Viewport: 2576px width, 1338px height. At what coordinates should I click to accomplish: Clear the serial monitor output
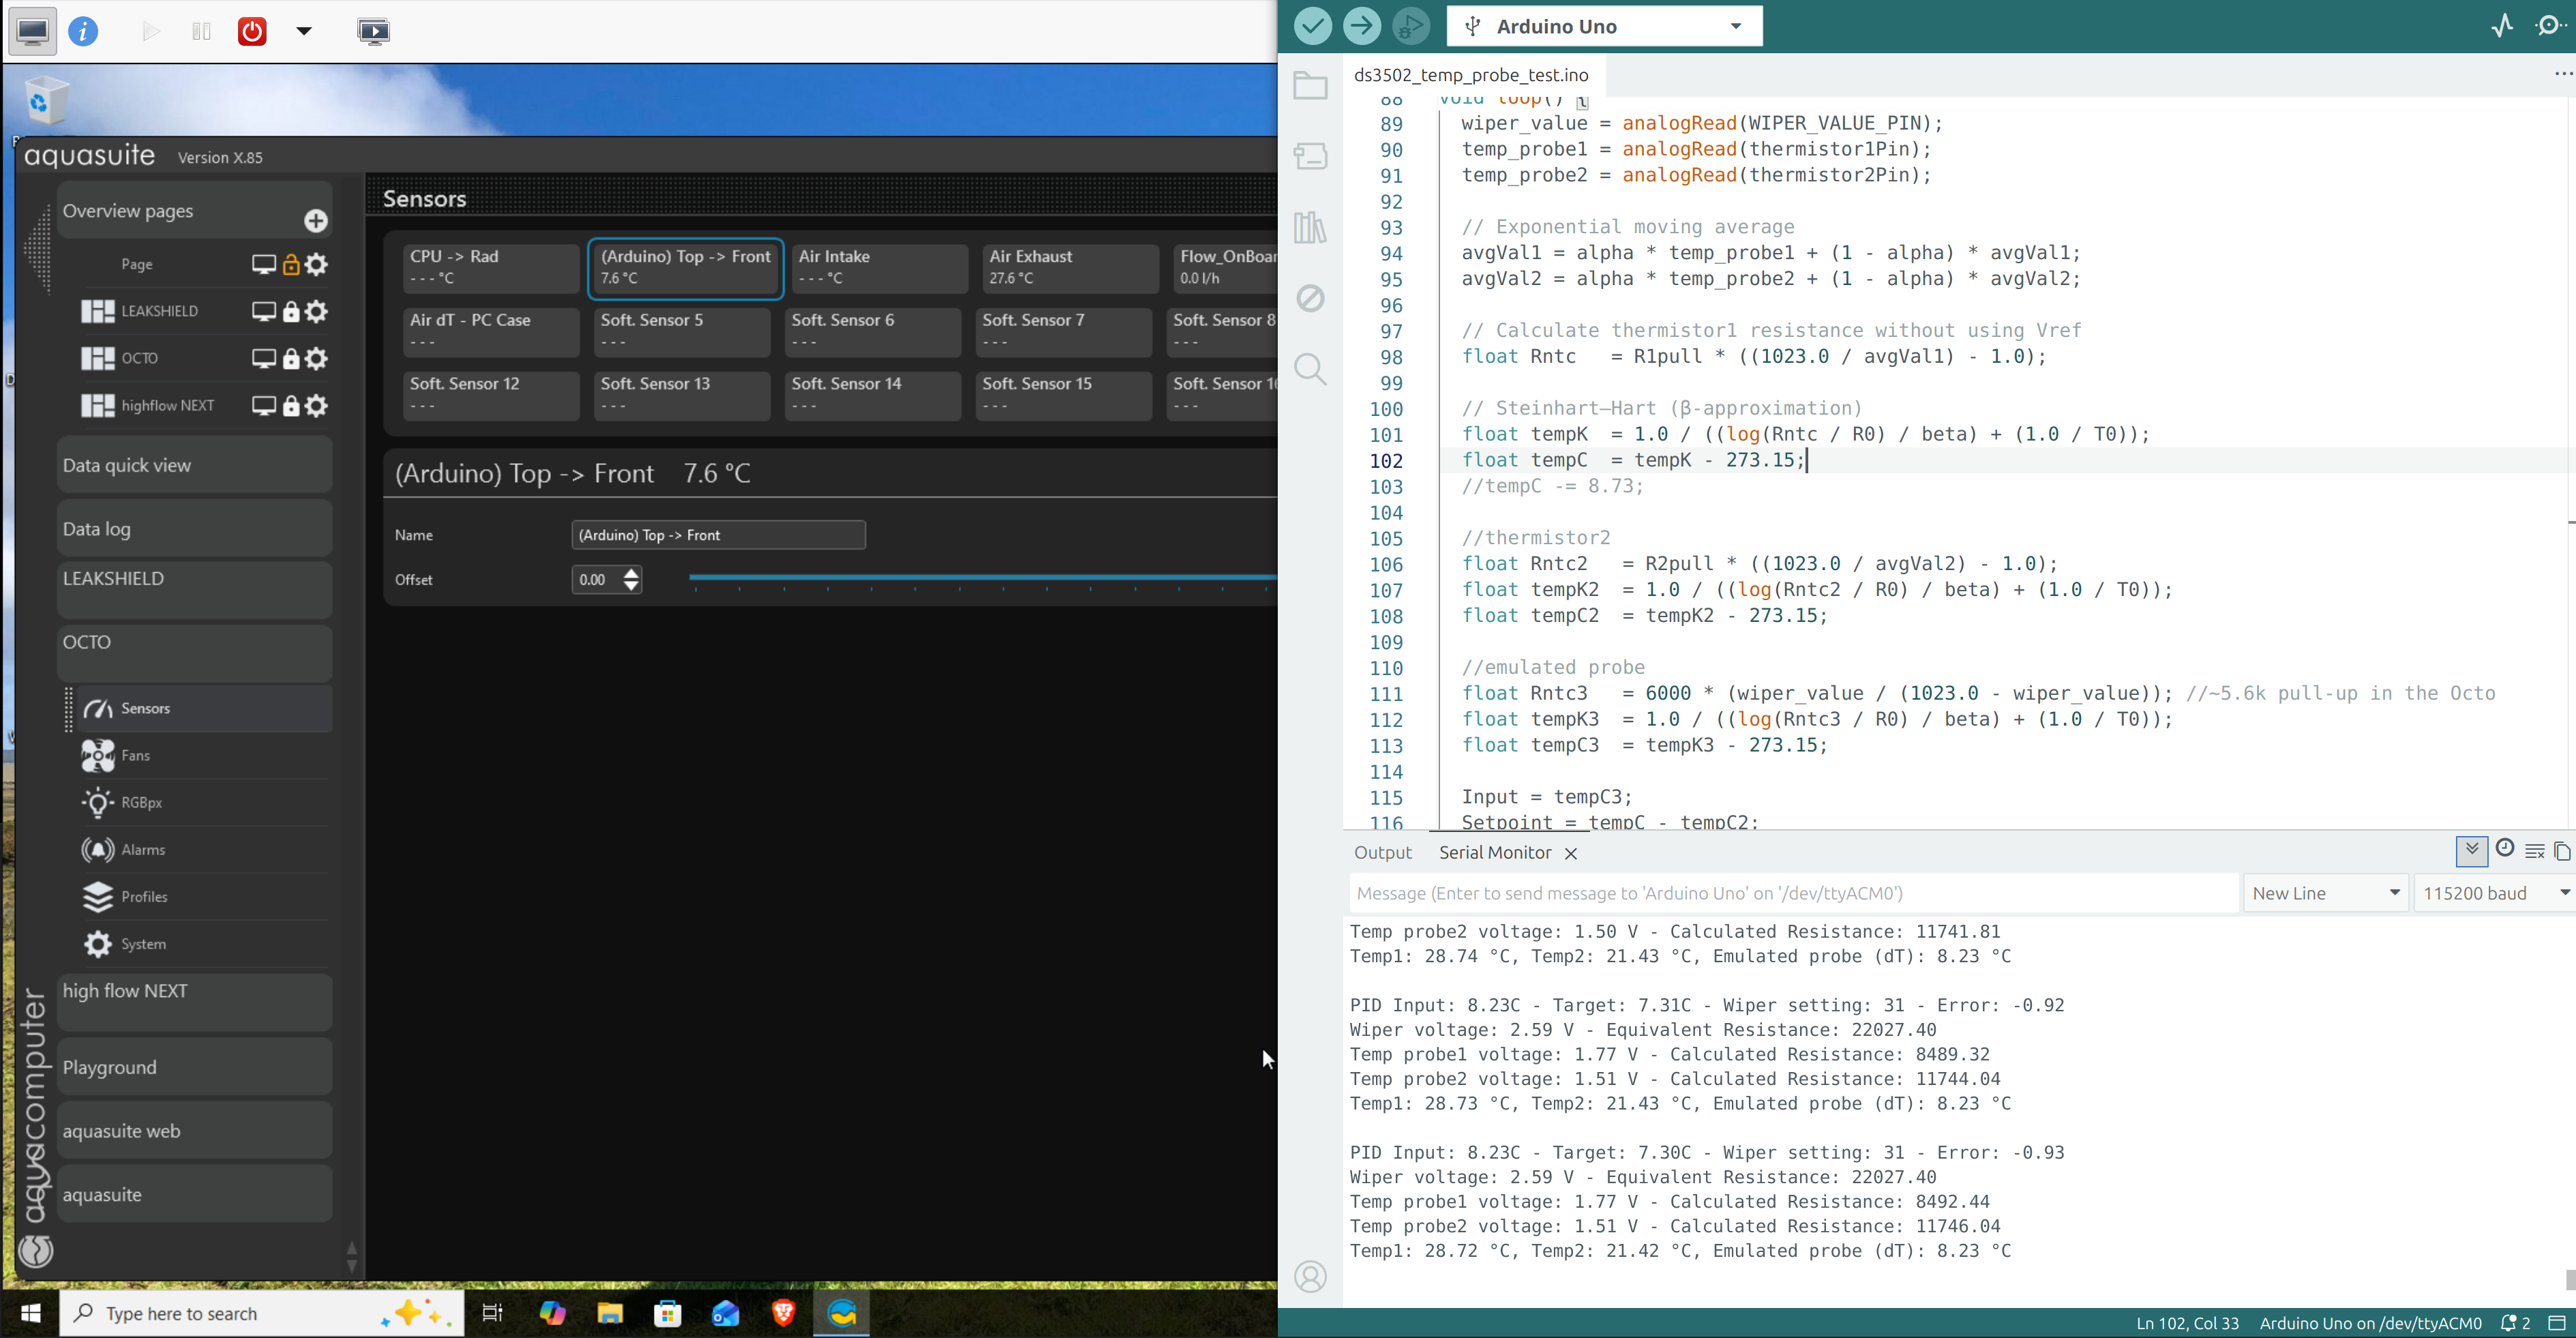(2534, 851)
